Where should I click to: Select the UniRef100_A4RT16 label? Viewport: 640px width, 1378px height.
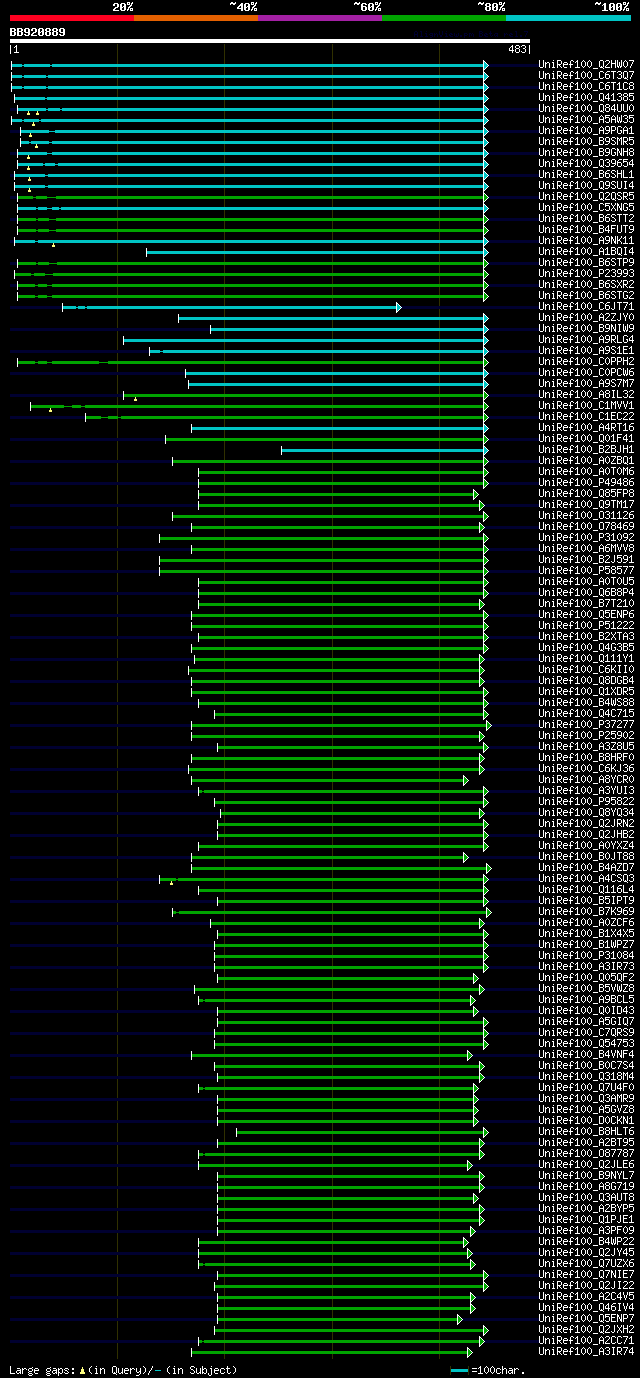coord(586,427)
